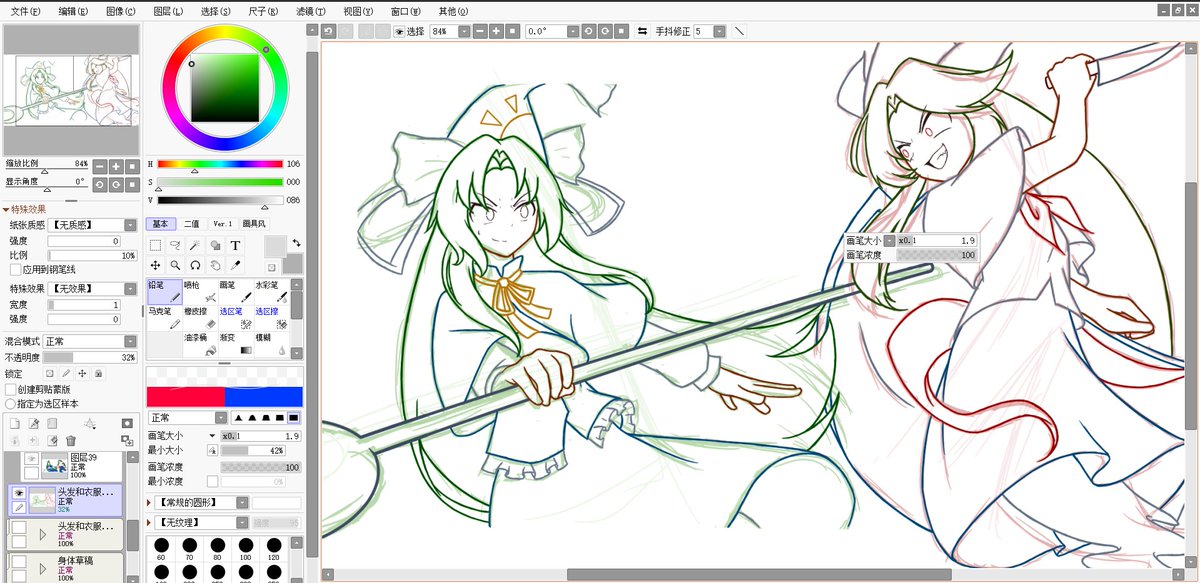Swap foreground and background colors arrow
Viewport: 1200px width, 583px height.
[296, 243]
